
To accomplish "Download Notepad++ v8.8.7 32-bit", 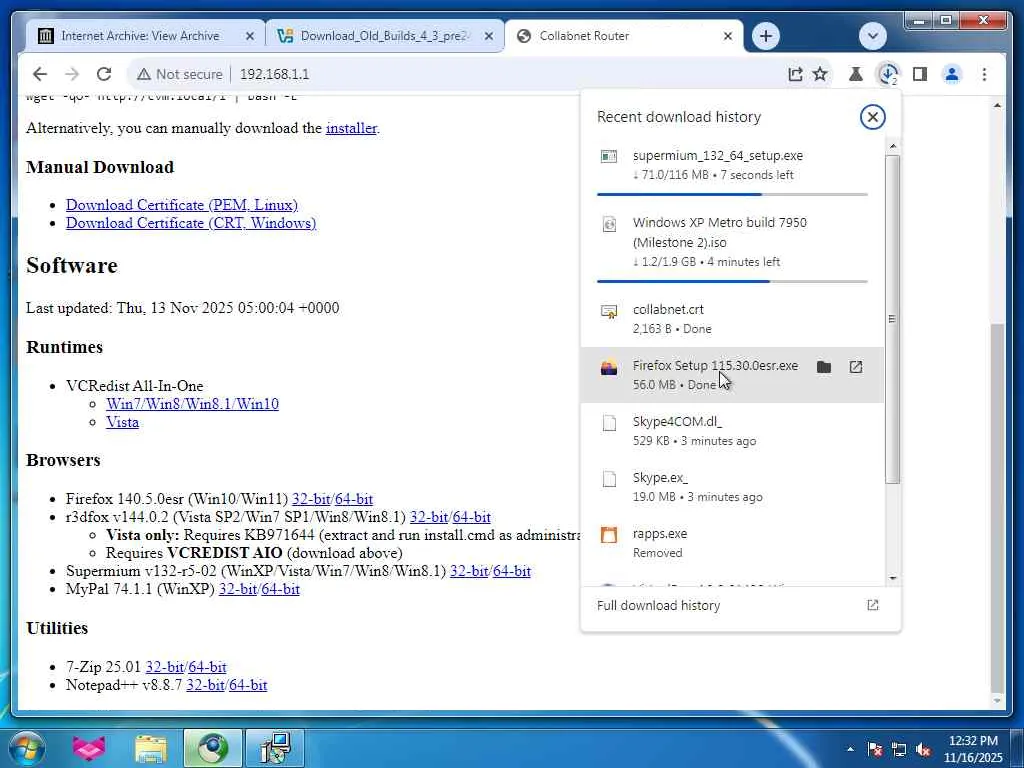I will pos(205,684).
